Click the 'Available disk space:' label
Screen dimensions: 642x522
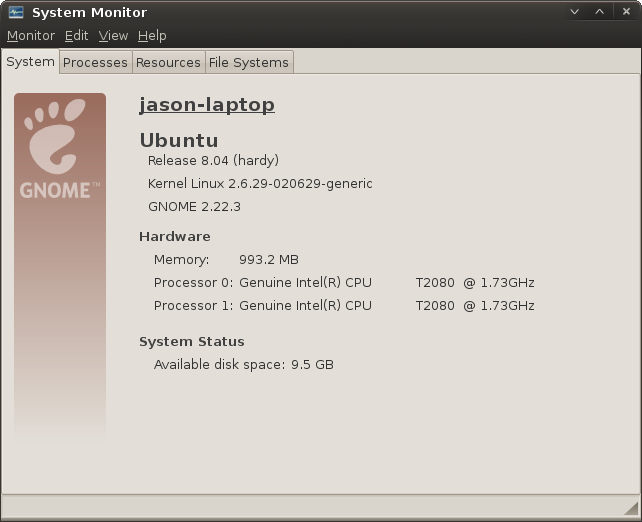coord(219,364)
